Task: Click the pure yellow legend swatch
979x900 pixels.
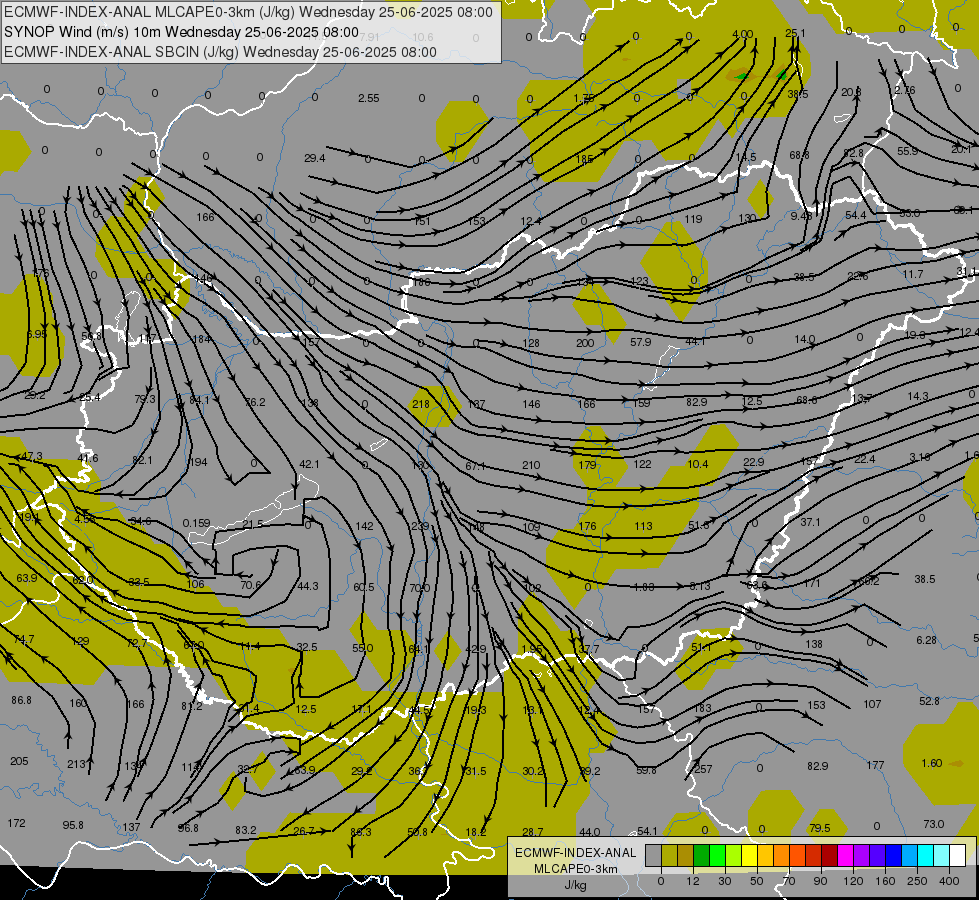Action: pos(750,855)
